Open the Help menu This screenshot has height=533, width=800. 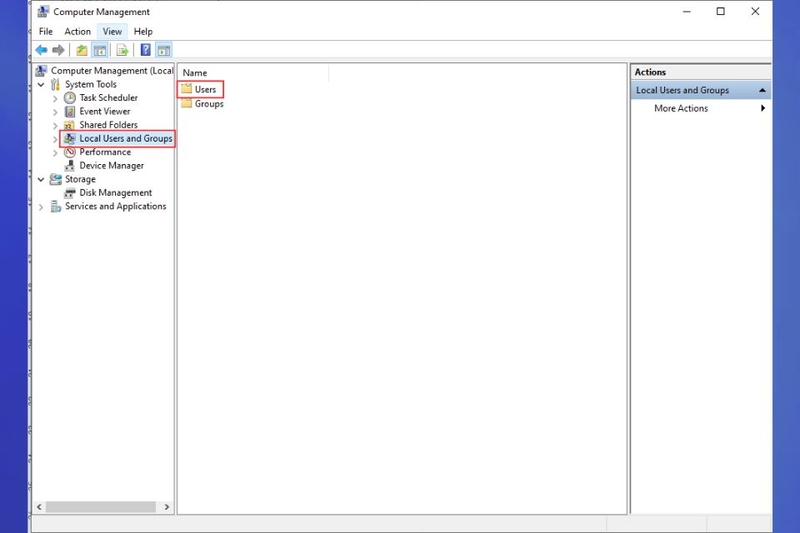point(143,32)
